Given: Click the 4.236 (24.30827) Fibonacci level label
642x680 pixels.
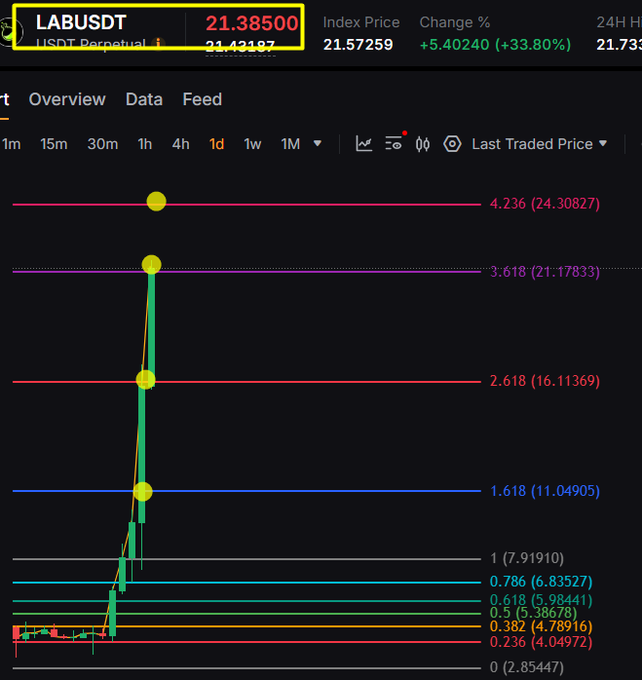Looking at the screenshot, I should click(x=545, y=204).
